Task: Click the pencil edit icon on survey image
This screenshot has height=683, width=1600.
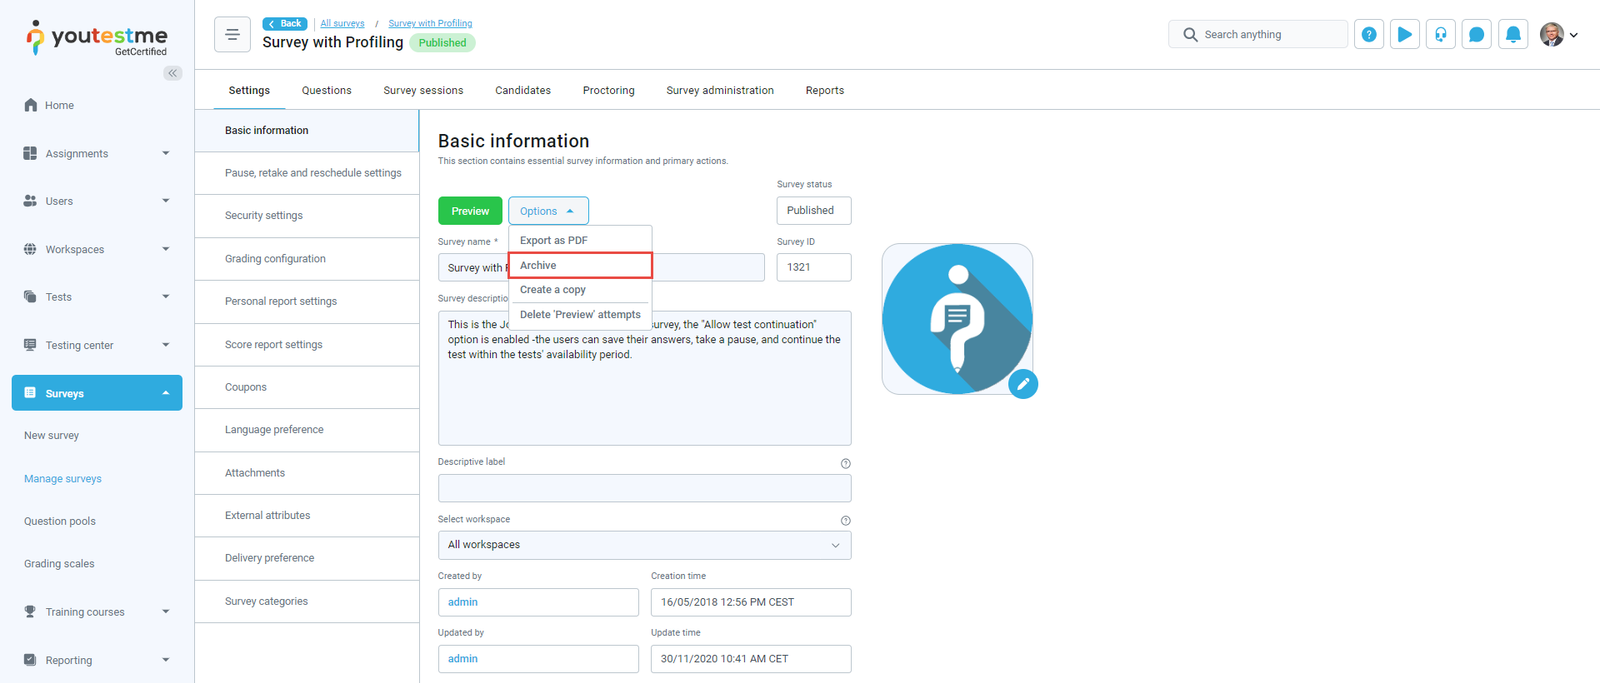Action: point(1023,384)
